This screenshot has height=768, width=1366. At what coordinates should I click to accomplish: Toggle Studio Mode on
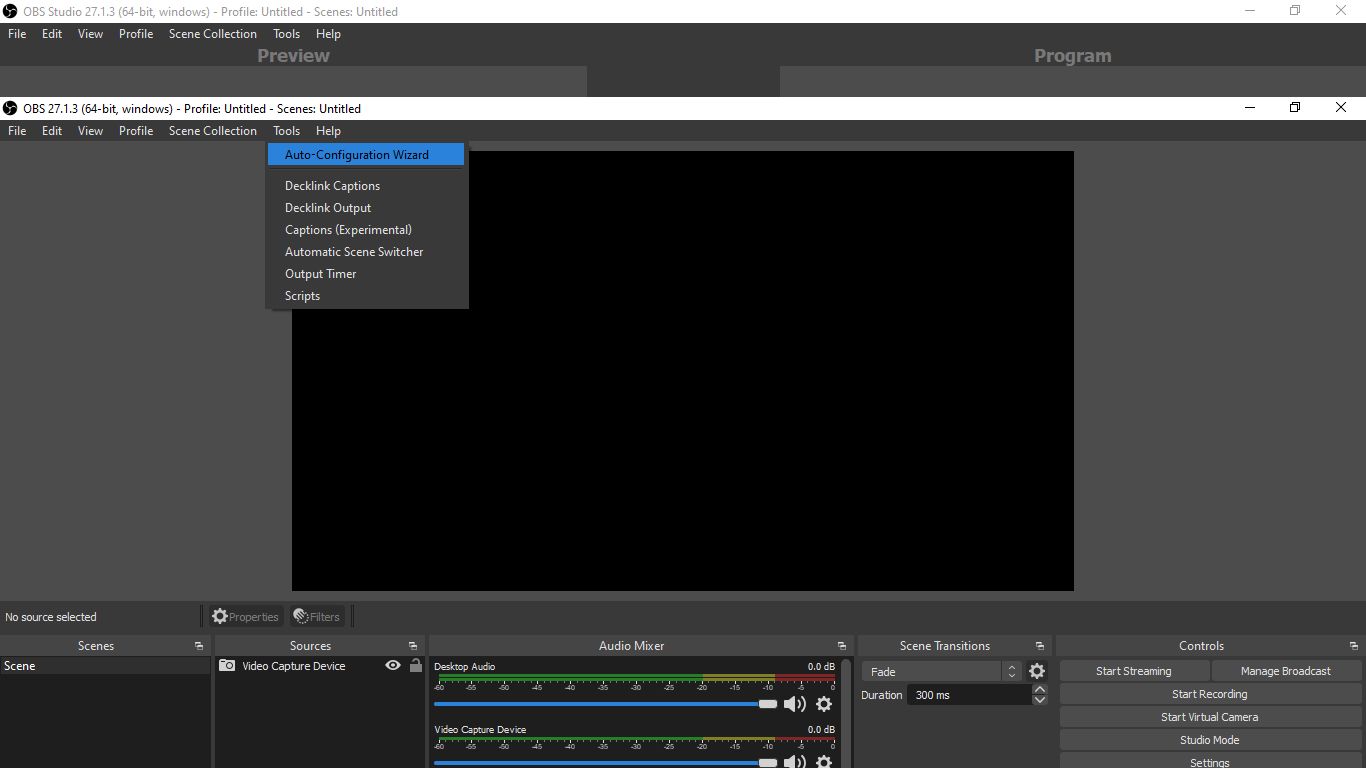pyautogui.click(x=1209, y=740)
